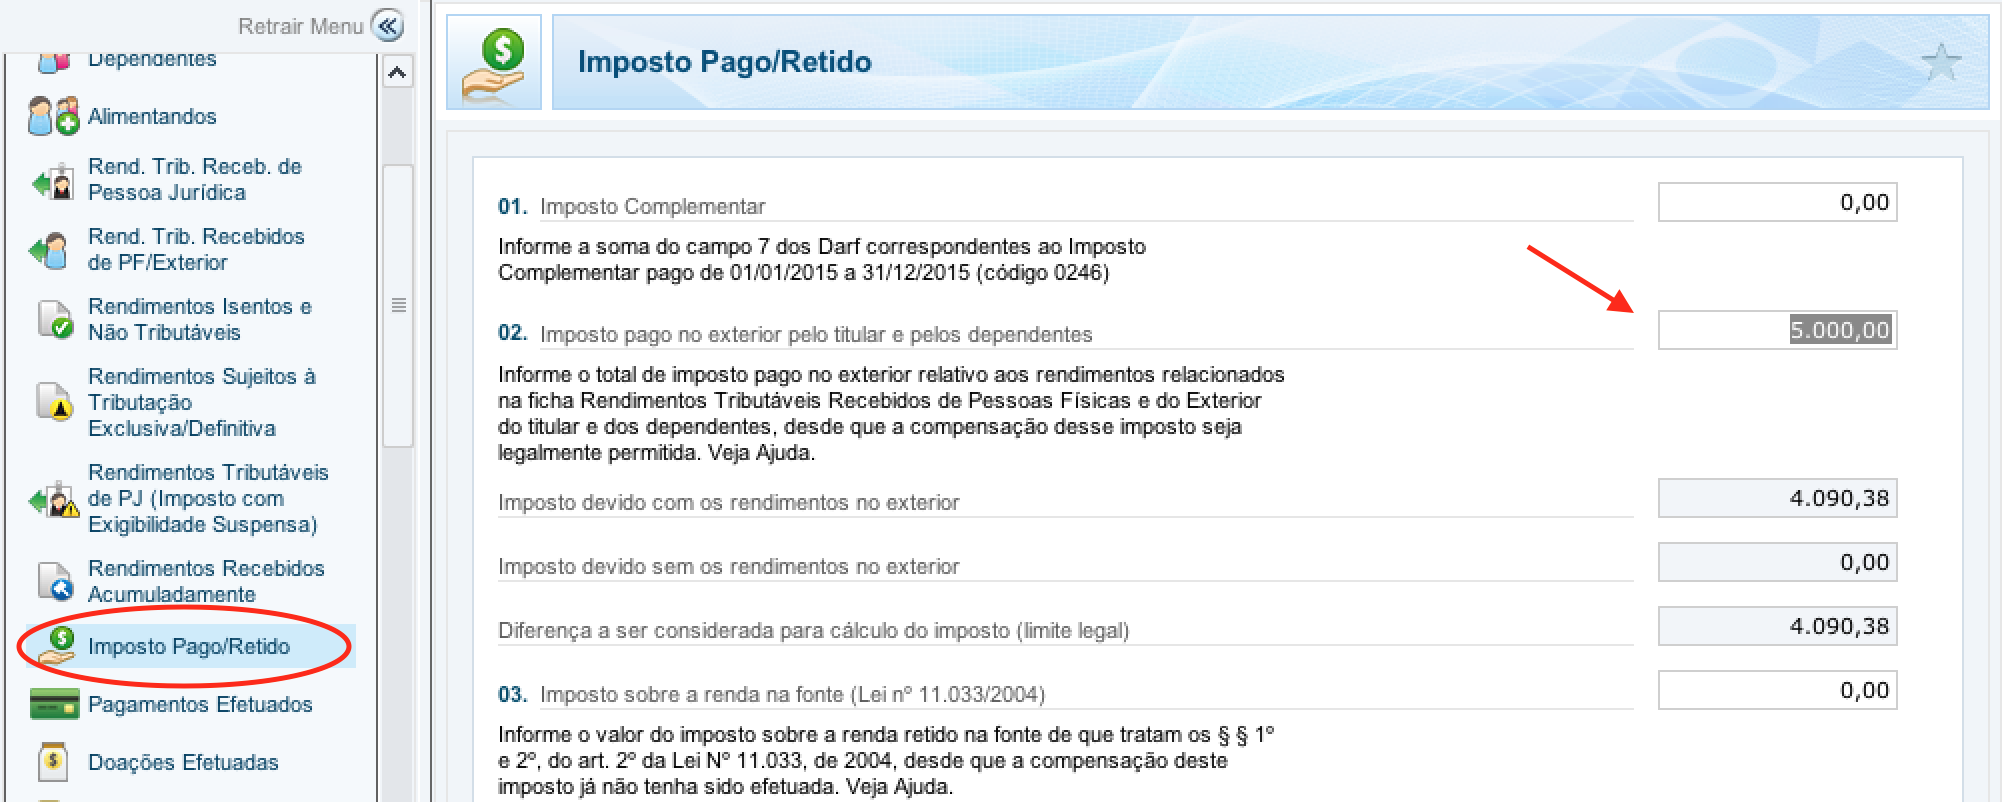Screen dimensions: 2002x802
Task: Click the '02. Imposto pago no exterior' label
Action: tap(795, 334)
